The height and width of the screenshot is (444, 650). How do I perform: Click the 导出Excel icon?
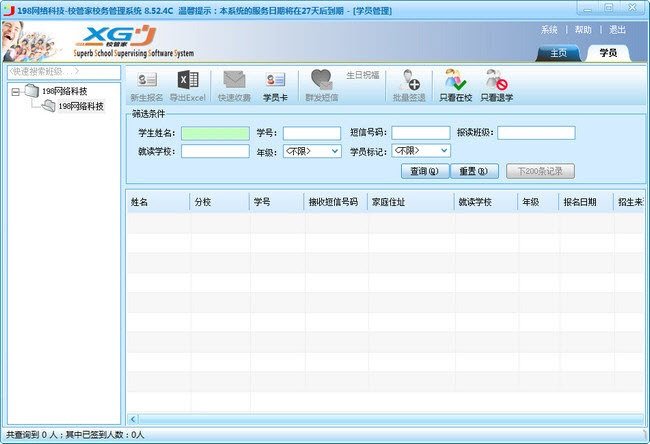click(188, 86)
